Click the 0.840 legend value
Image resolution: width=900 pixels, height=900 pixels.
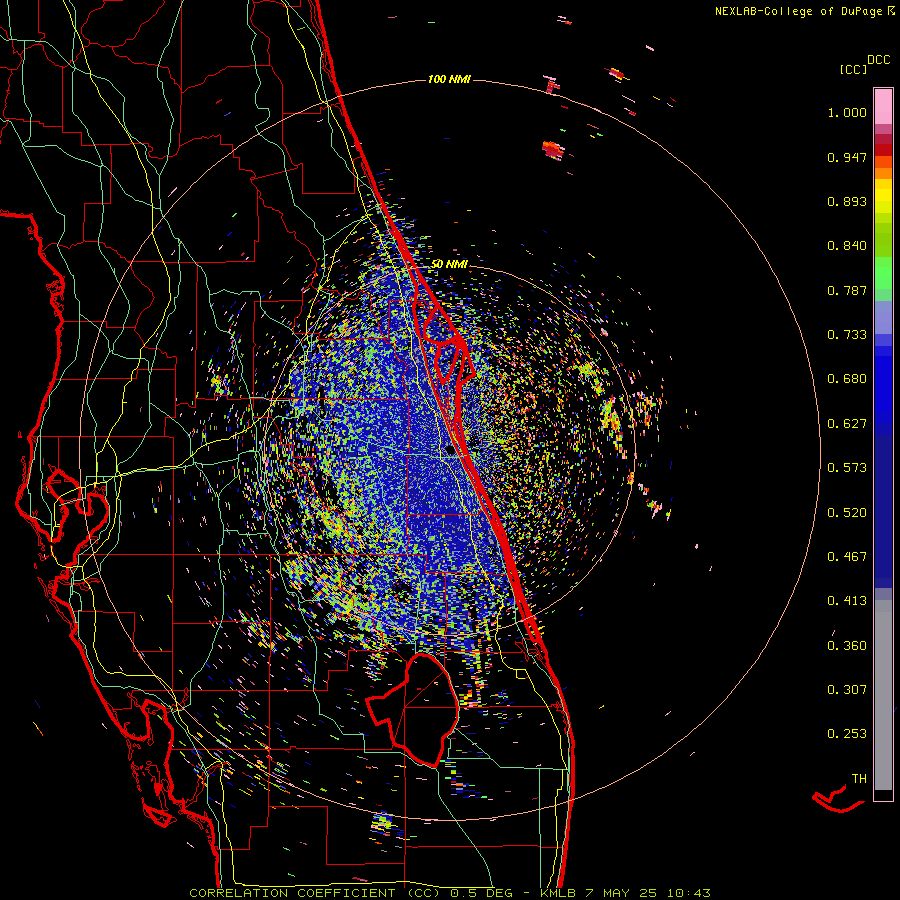pyautogui.click(x=847, y=246)
